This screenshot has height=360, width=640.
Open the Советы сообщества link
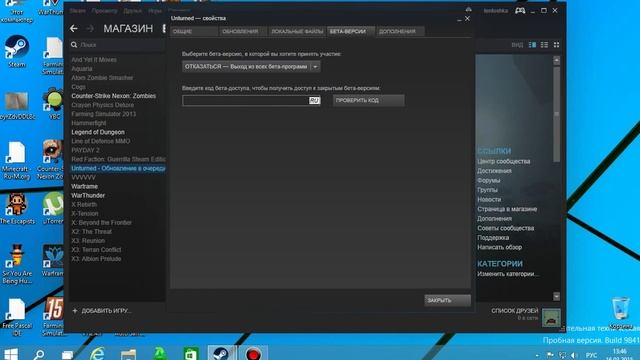[505, 228]
